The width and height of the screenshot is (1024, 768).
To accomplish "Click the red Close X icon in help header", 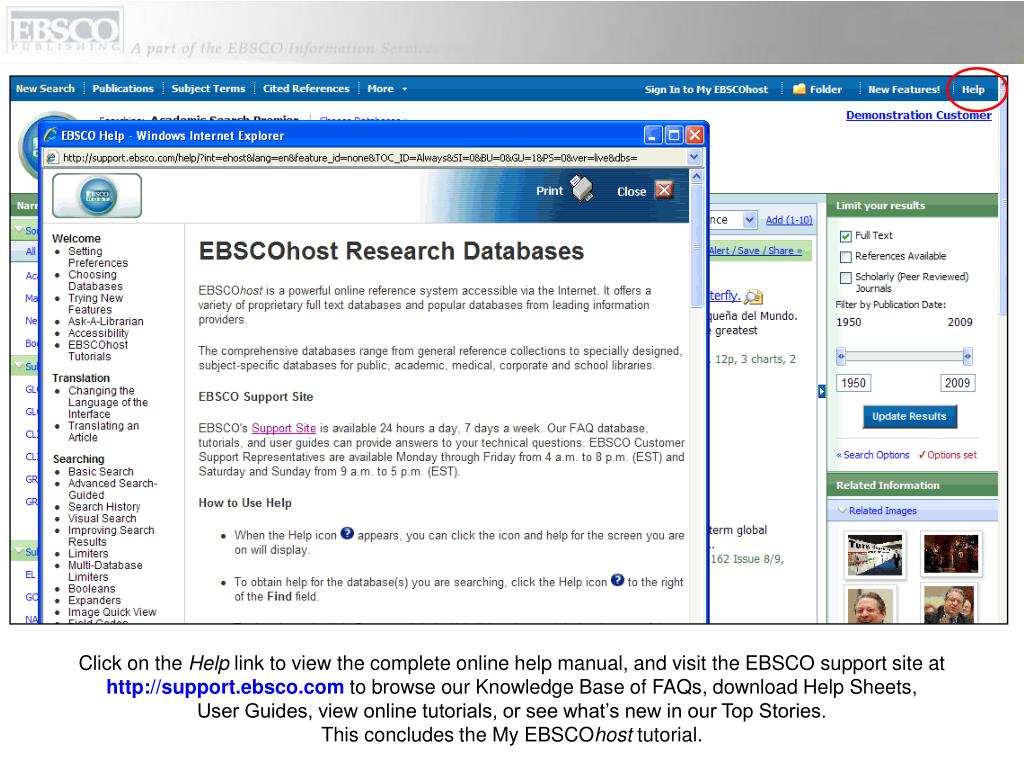I will tap(664, 190).
